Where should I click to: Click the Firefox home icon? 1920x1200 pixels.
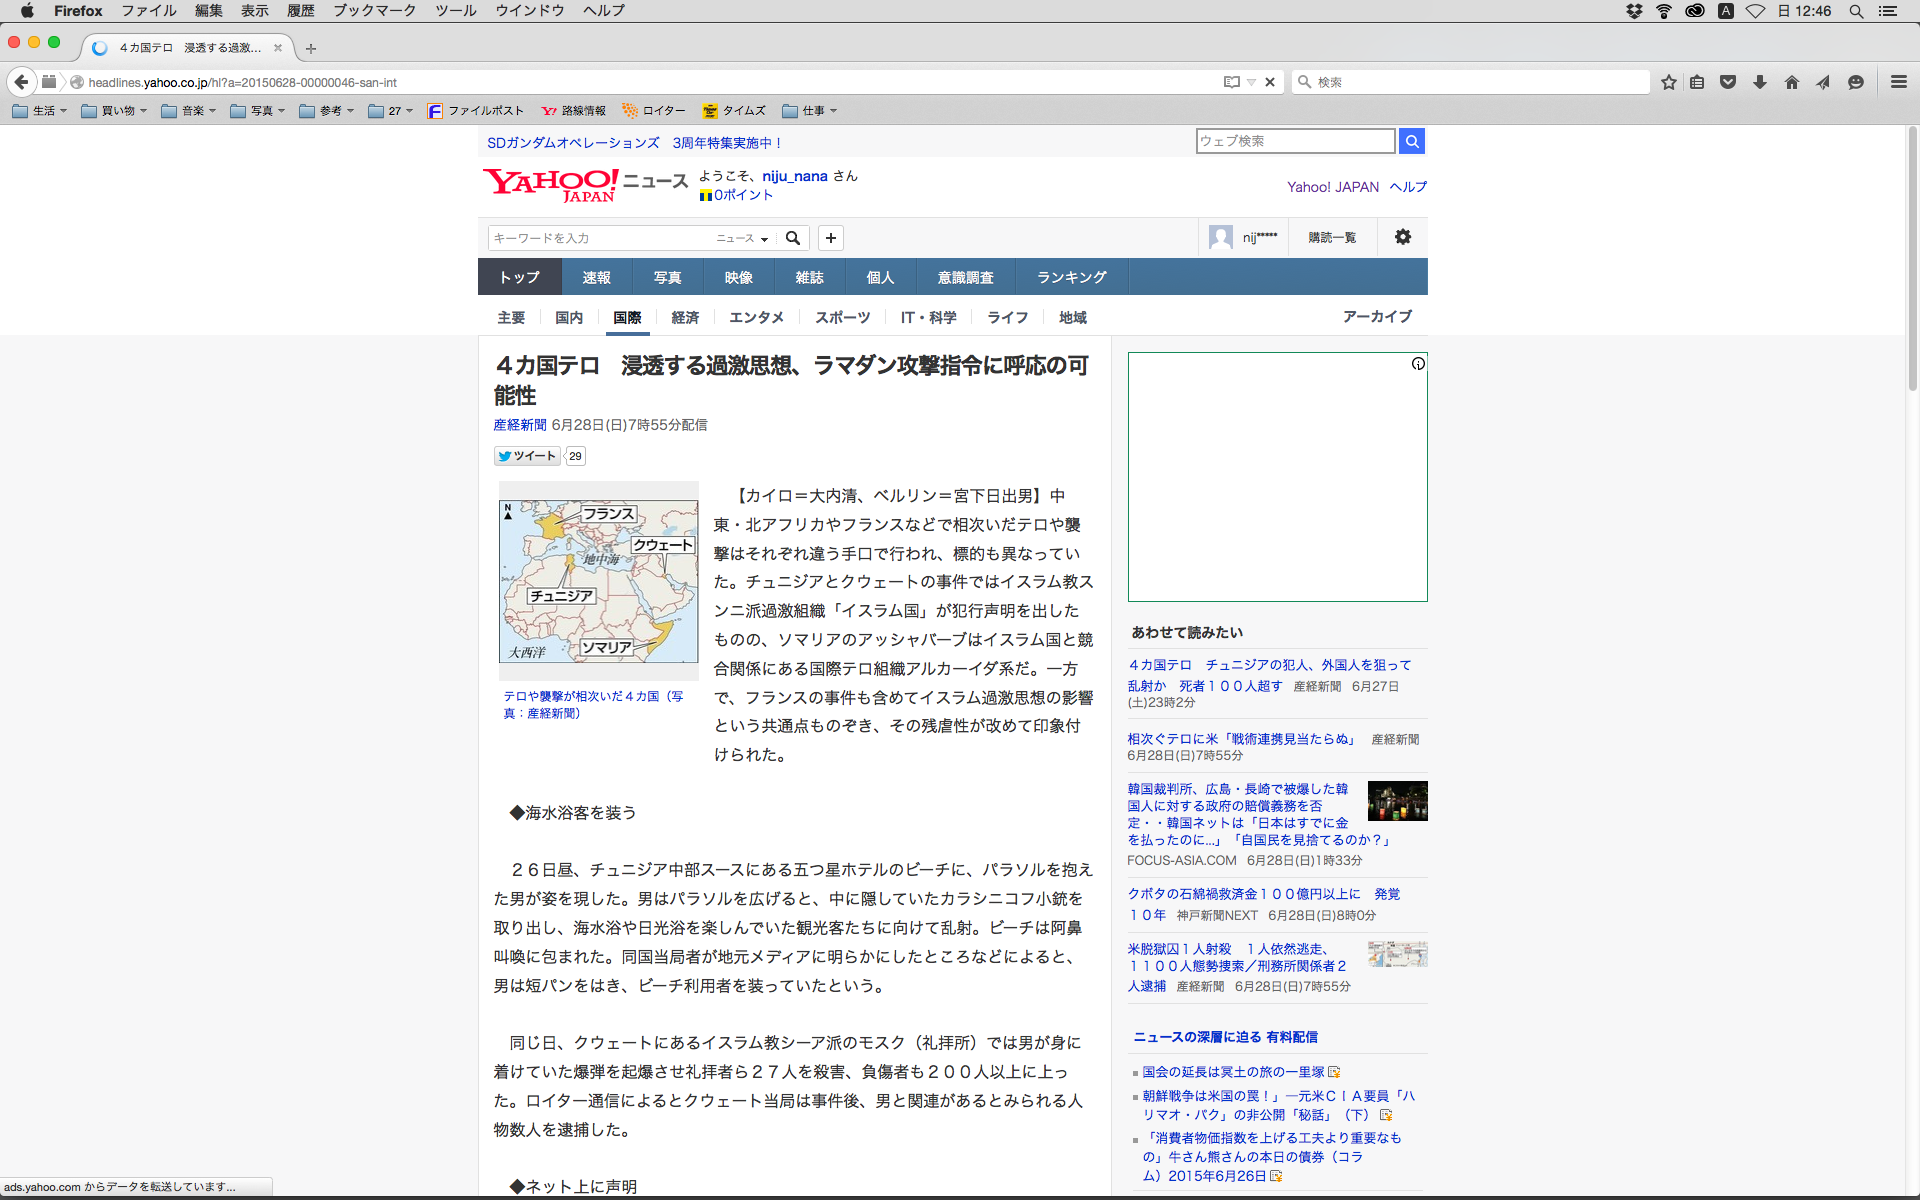(1791, 82)
